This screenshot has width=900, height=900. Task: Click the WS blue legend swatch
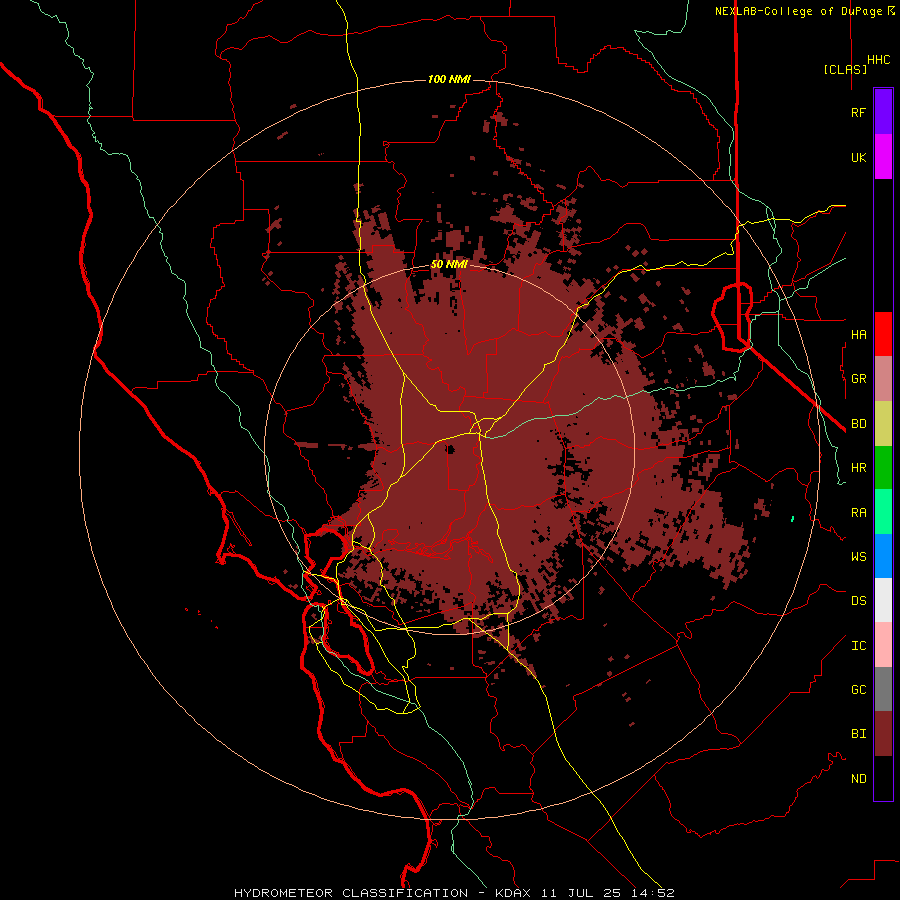point(883,556)
